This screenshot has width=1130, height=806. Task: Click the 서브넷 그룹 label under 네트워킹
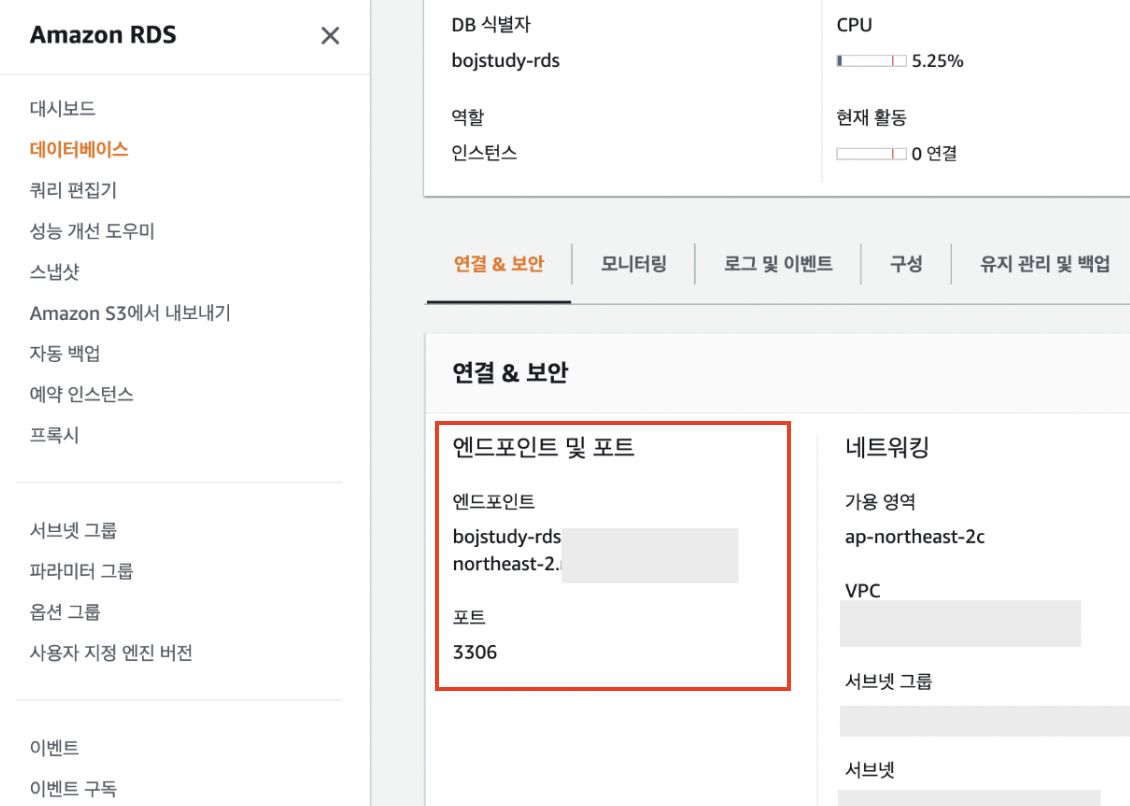tap(889, 681)
